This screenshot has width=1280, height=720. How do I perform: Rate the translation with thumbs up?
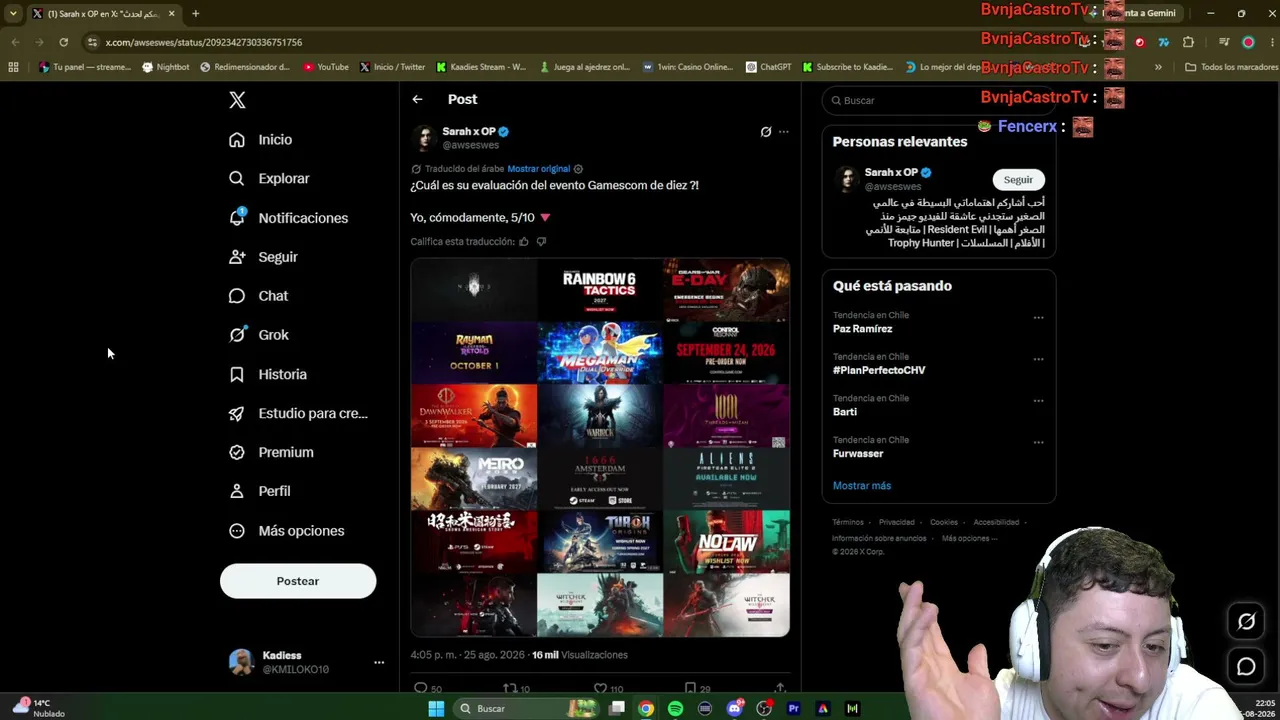pos(523,242)
